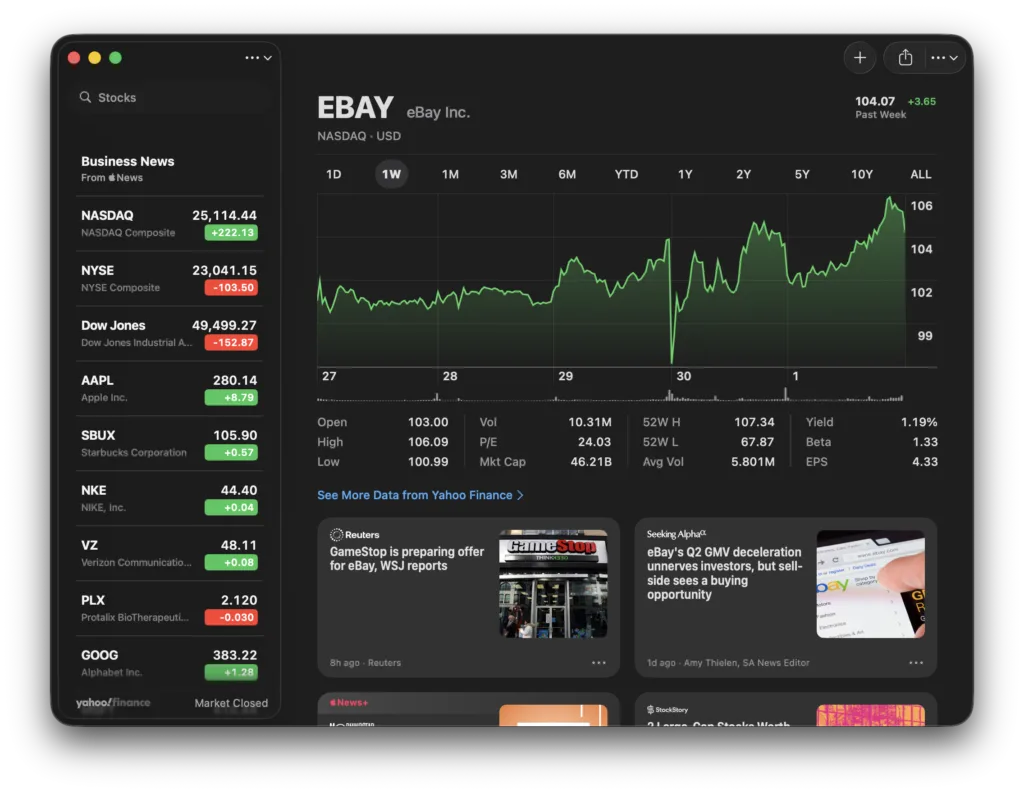This screenshot has width=1024, height=793.
Task: Select Starbucks Corporation watchlist row
Action: [x=170, y=443]
